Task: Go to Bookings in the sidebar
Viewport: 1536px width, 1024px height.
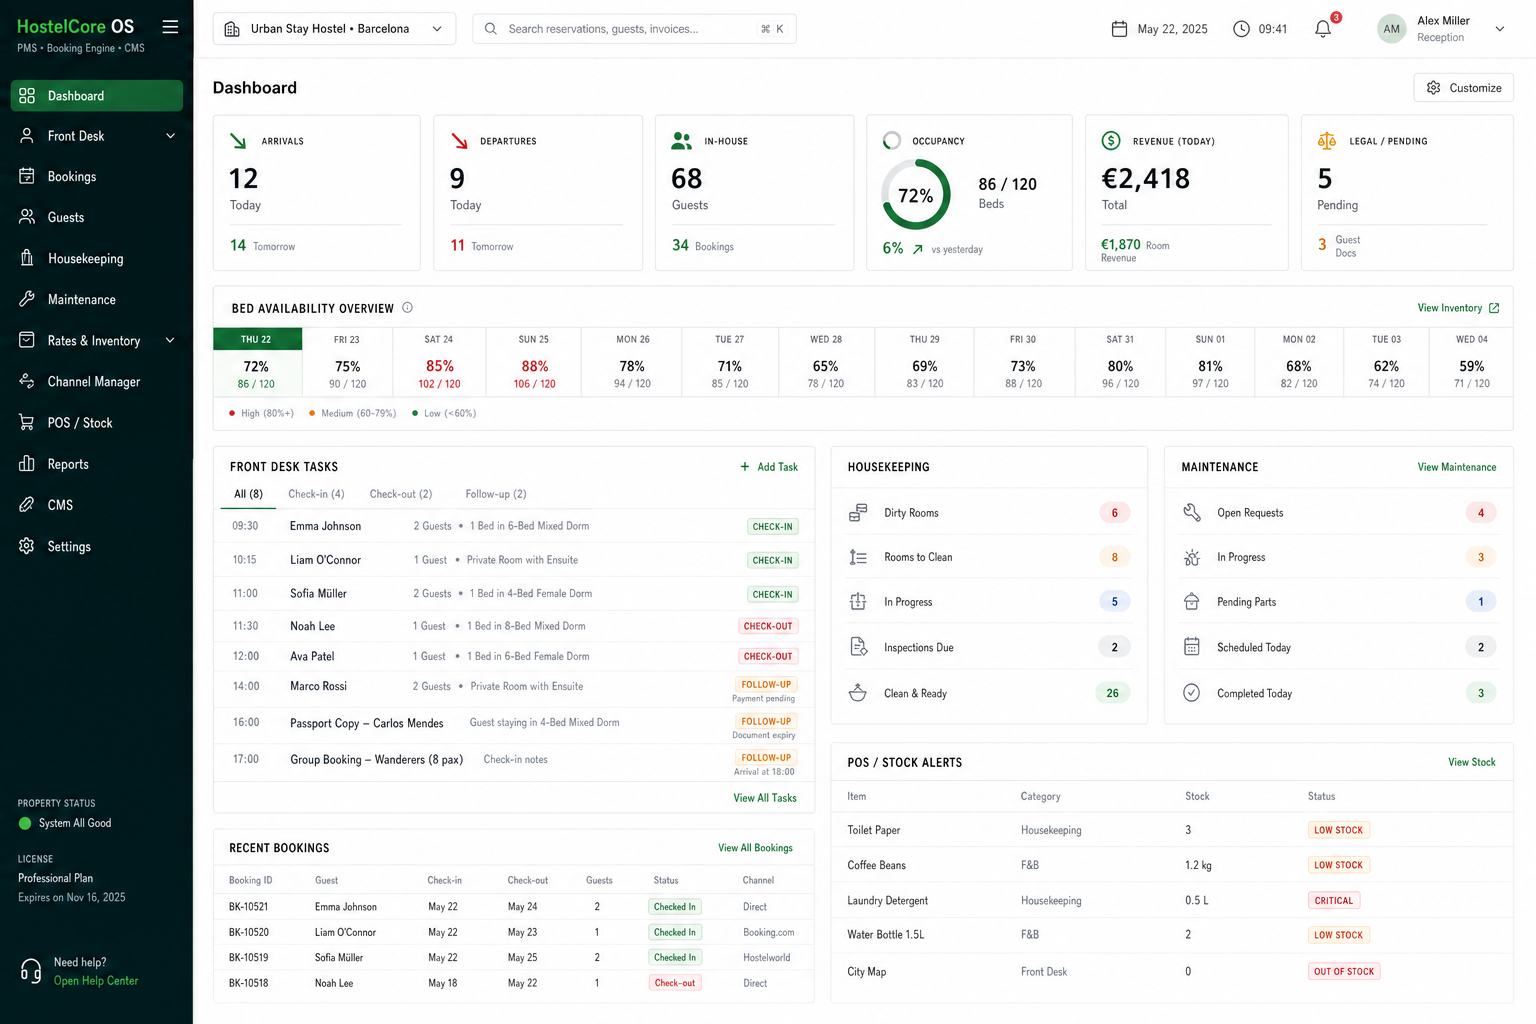Action: click(x=97, y=177)
